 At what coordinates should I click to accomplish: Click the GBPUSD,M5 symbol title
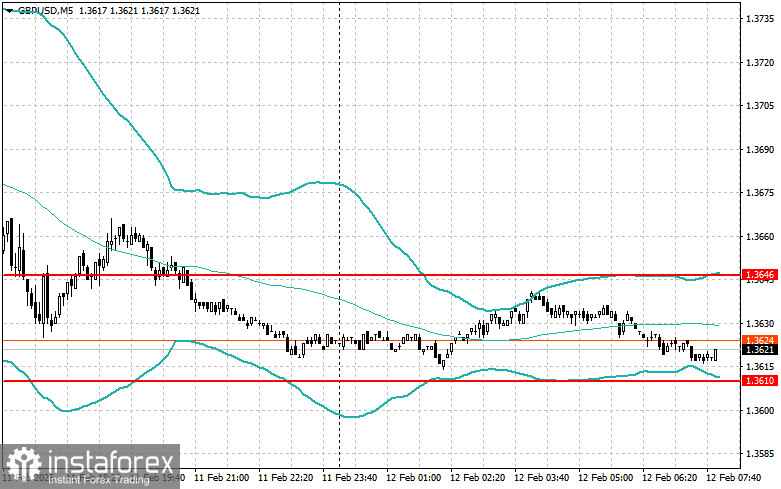[45, 10]
